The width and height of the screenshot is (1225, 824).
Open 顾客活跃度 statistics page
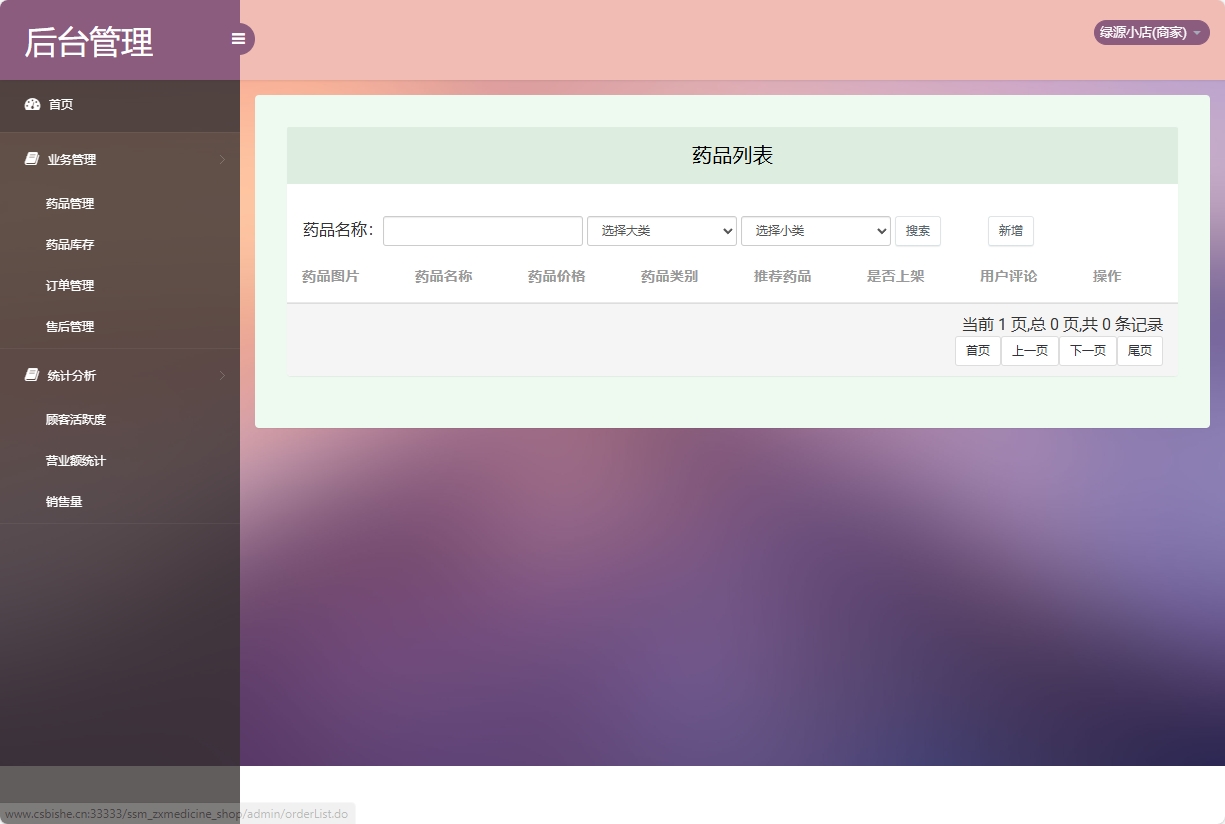[77, 419]
